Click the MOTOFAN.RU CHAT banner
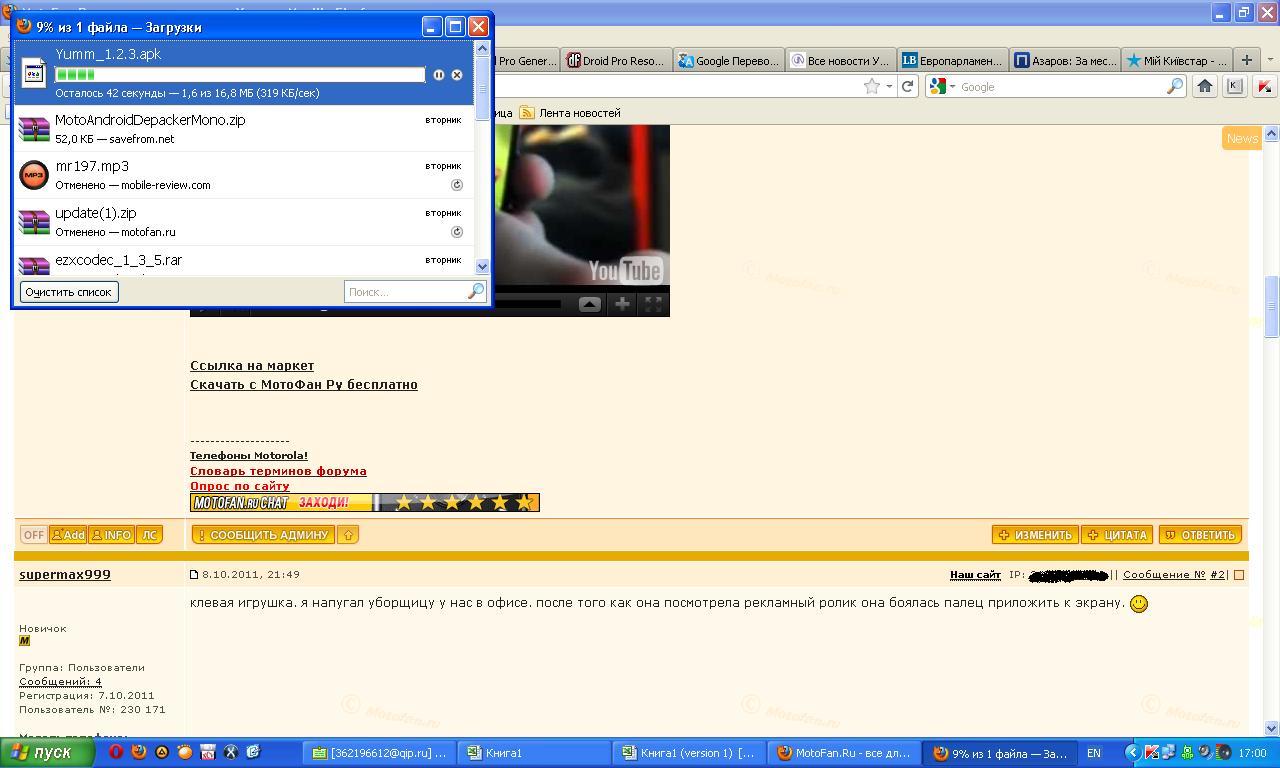The image size is (1280, 768). click(365, 502)
